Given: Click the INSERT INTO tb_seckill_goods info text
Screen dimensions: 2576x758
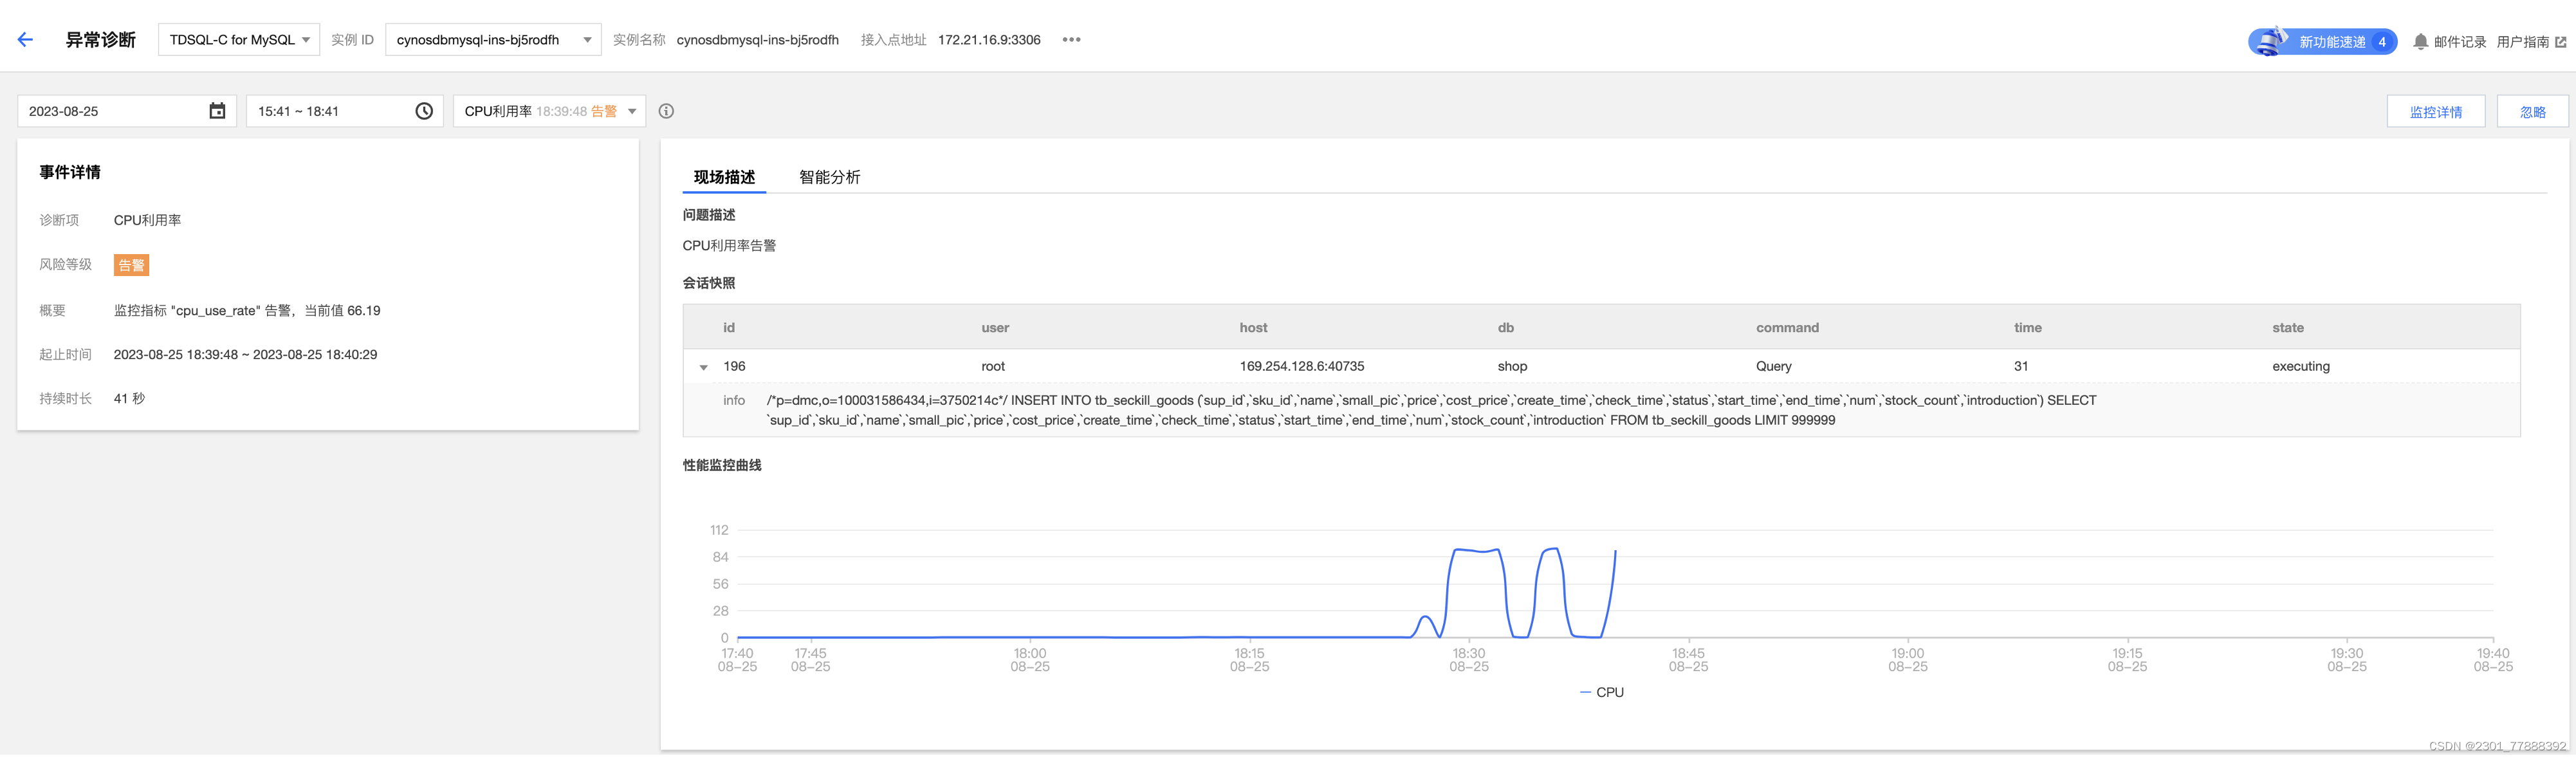Looking at the screenshot, I should pos(1431,410).
